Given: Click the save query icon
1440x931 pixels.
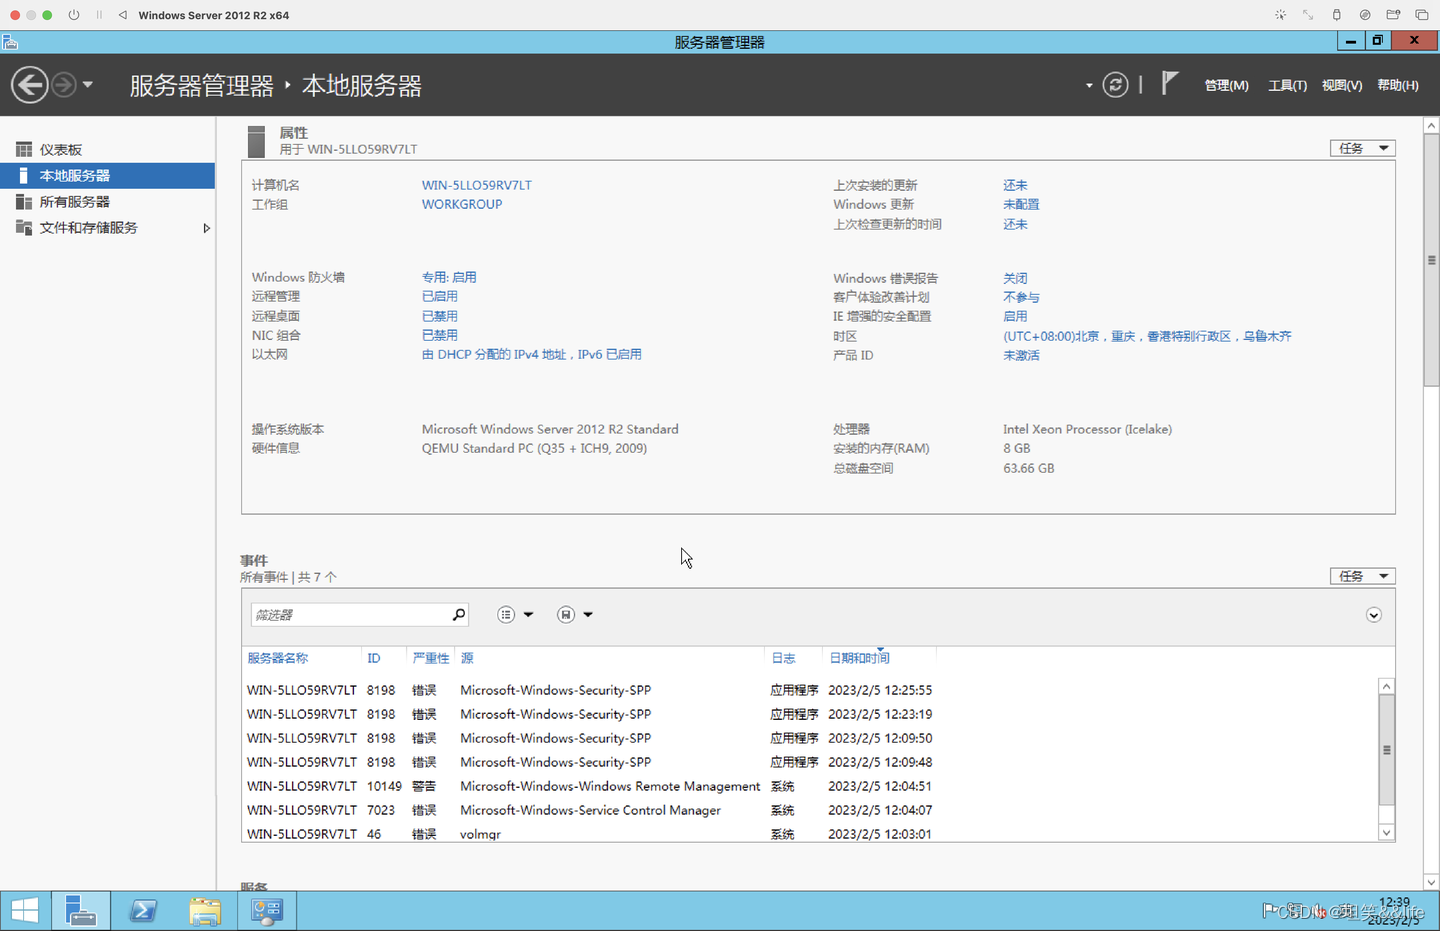Looking at the screenshot, I should pos(566,614).
